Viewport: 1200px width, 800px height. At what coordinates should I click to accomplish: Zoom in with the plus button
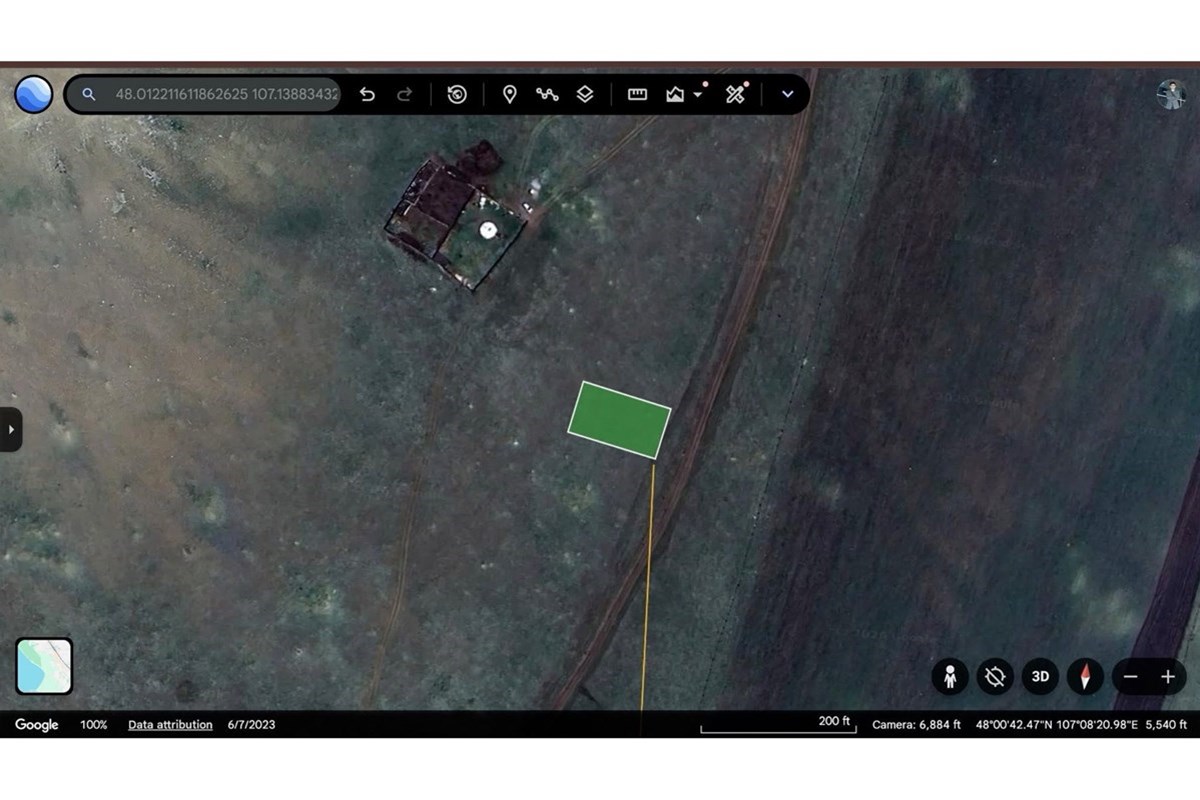pyautogui.click(x=1167, y=677)
